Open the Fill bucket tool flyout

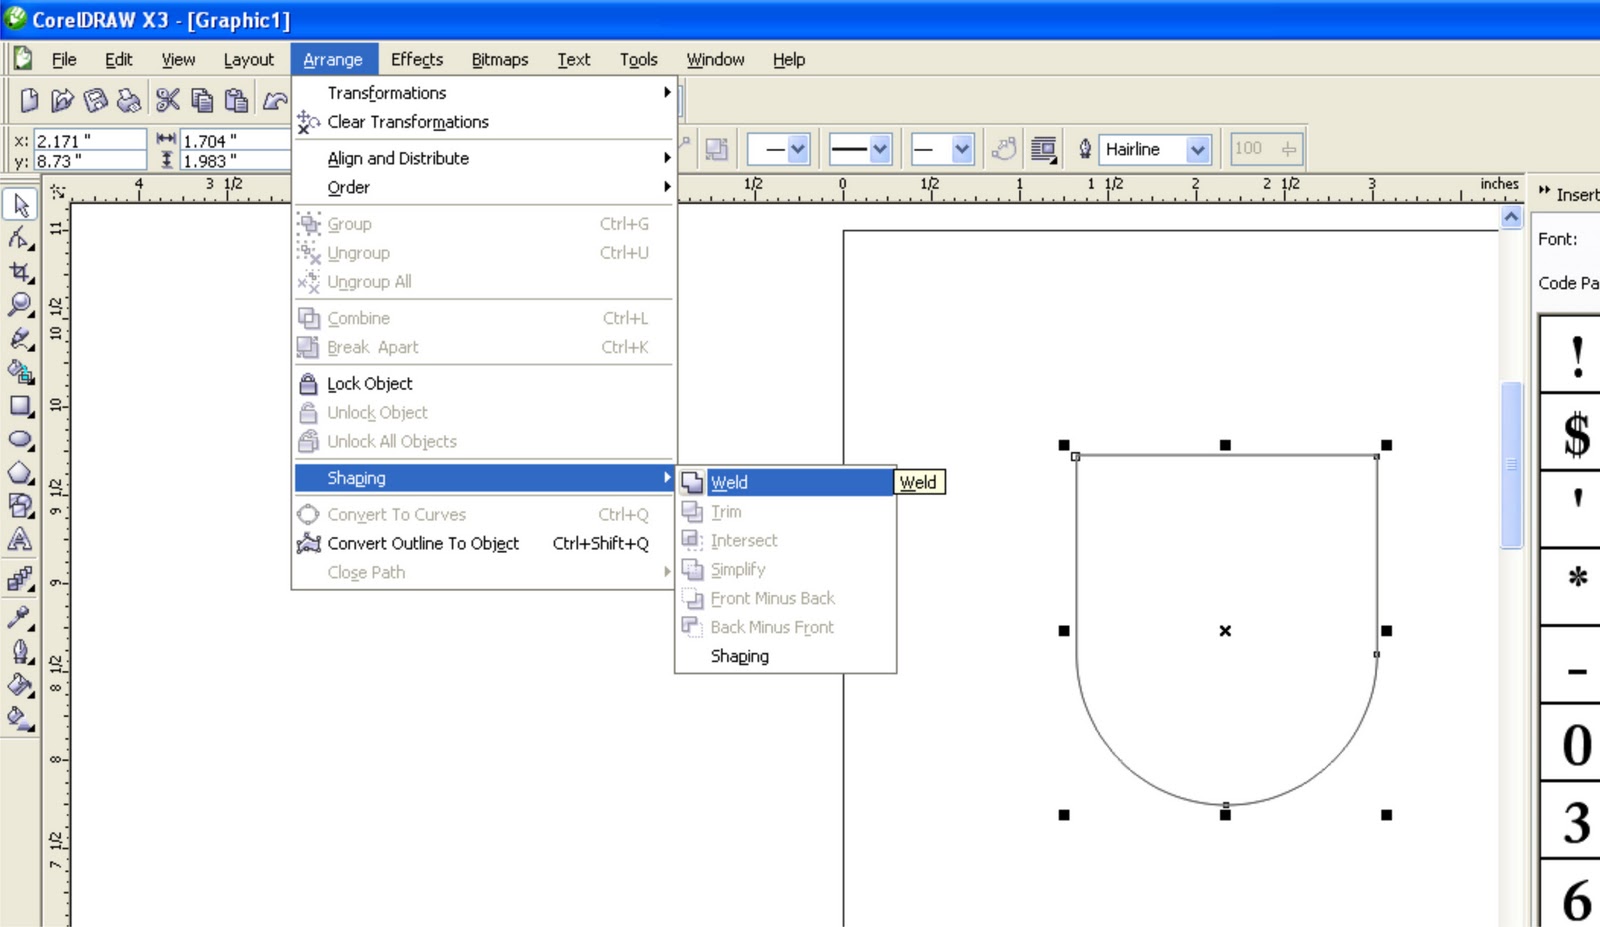(x=20, y=685)
